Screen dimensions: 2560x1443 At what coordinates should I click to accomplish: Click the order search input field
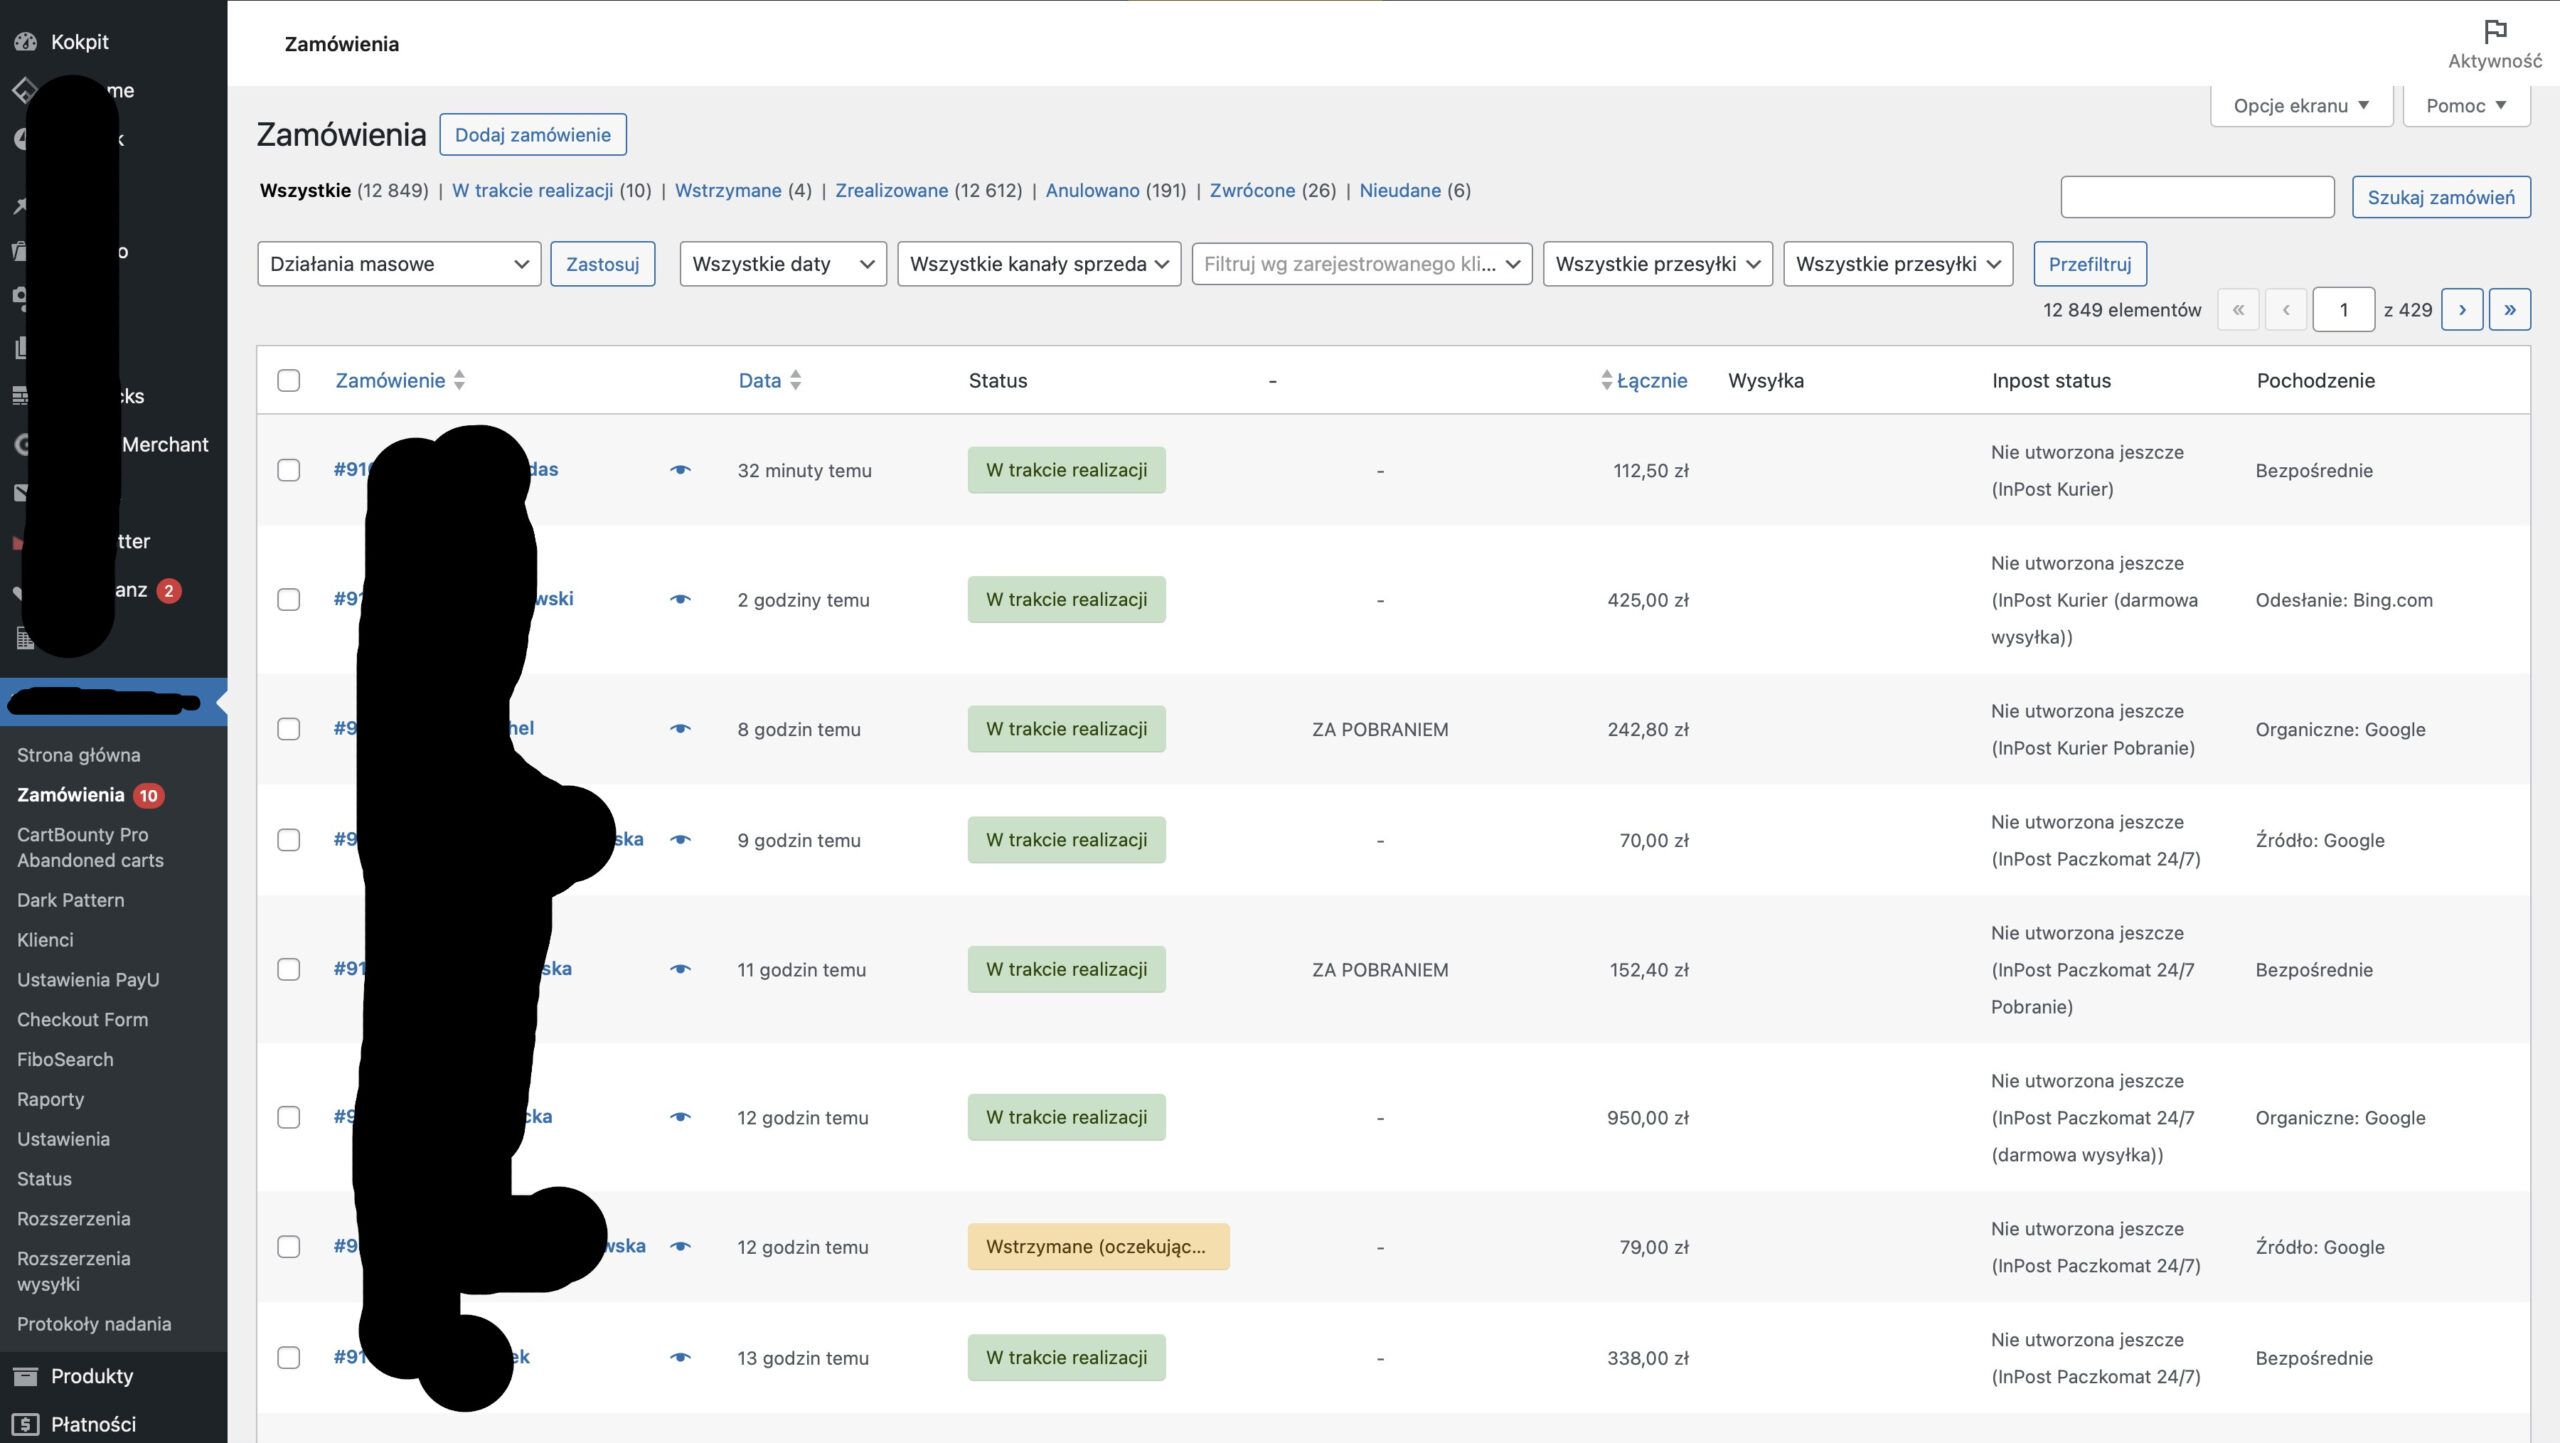tap(2196, 197)
